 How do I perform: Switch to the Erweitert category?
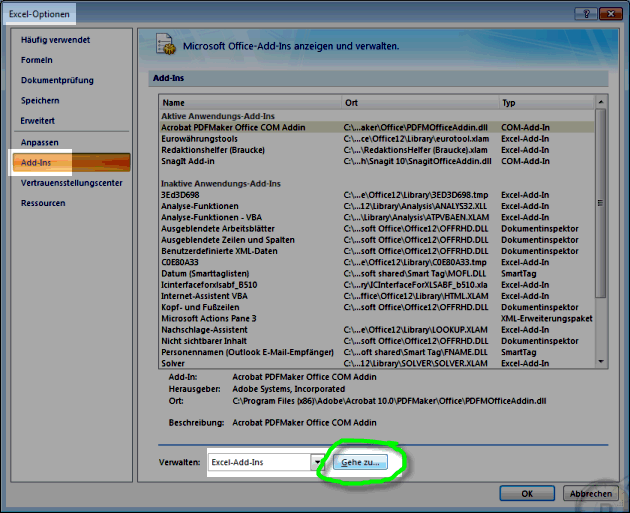click(x=37, y=121)
